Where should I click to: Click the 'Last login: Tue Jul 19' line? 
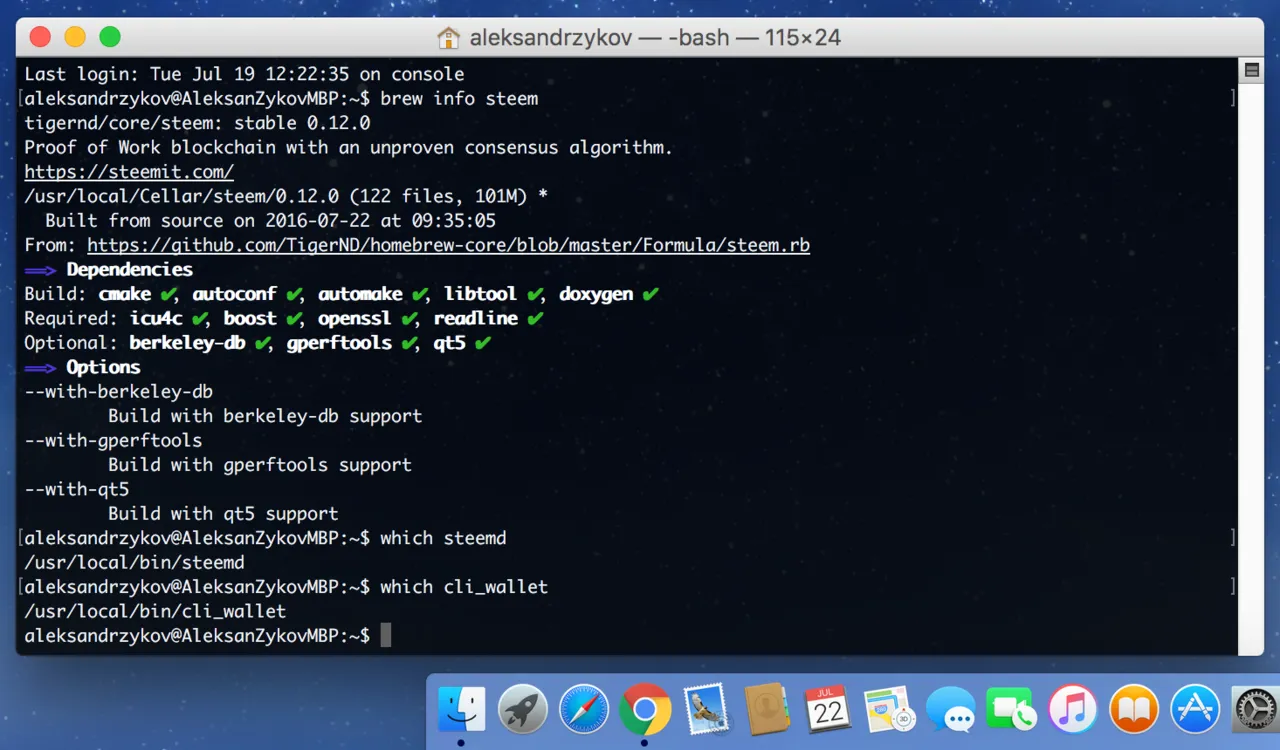(x=244, y=74)
